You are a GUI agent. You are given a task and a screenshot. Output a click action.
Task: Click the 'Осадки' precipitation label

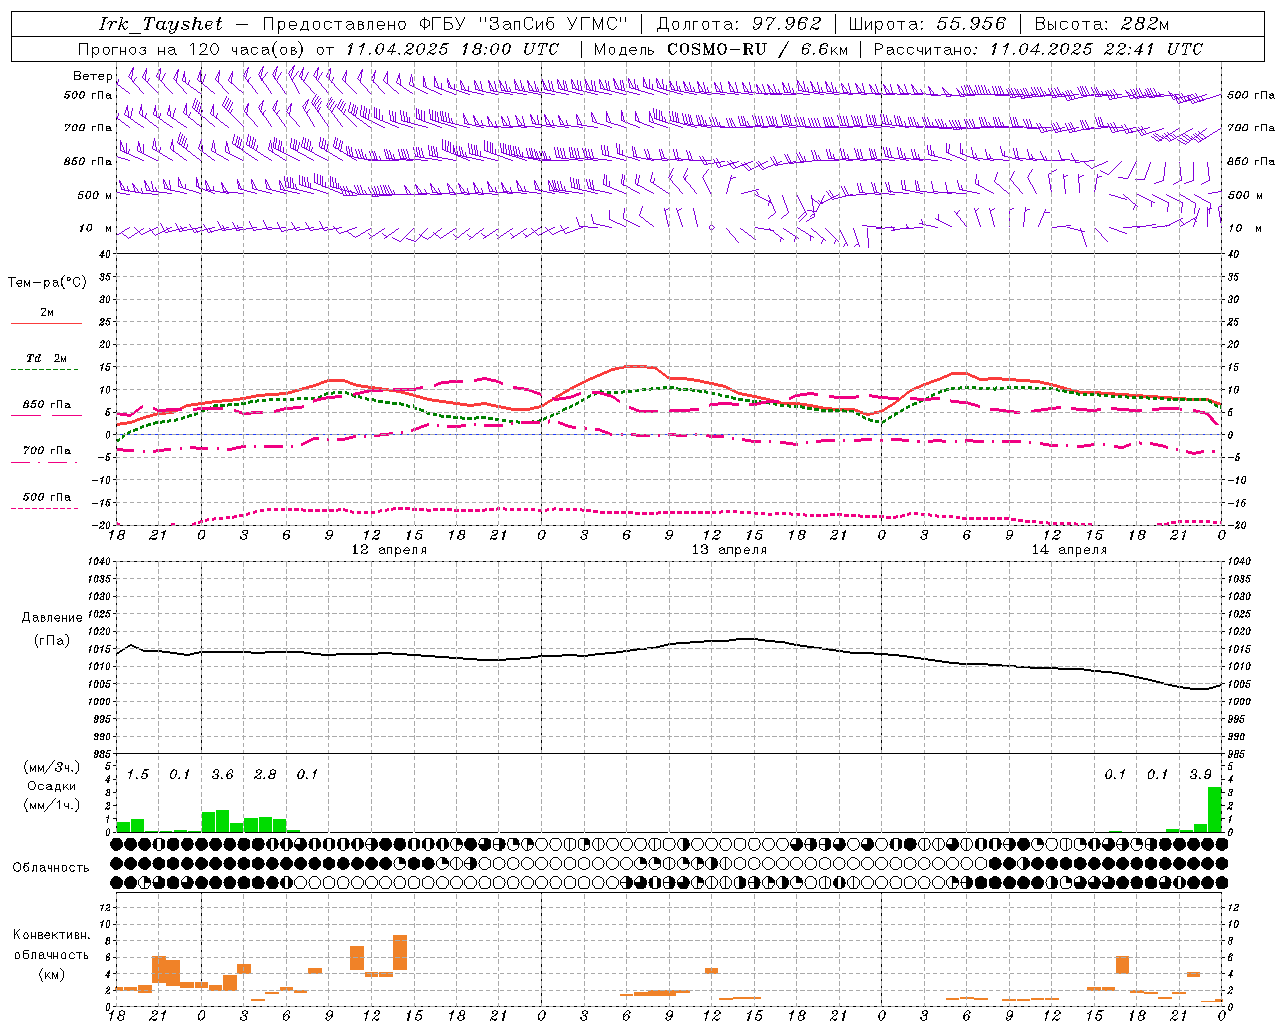(x=51, y=786)
